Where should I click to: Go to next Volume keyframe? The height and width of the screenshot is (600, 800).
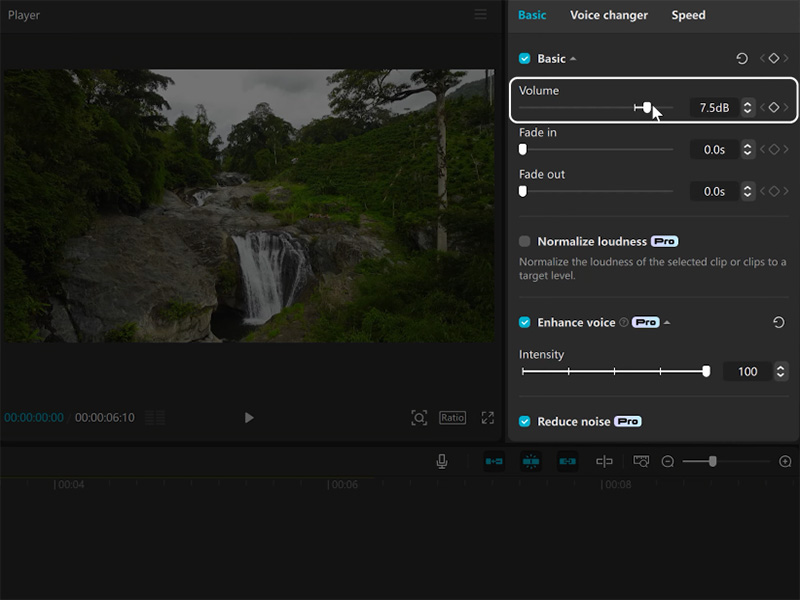coord(786,107)
